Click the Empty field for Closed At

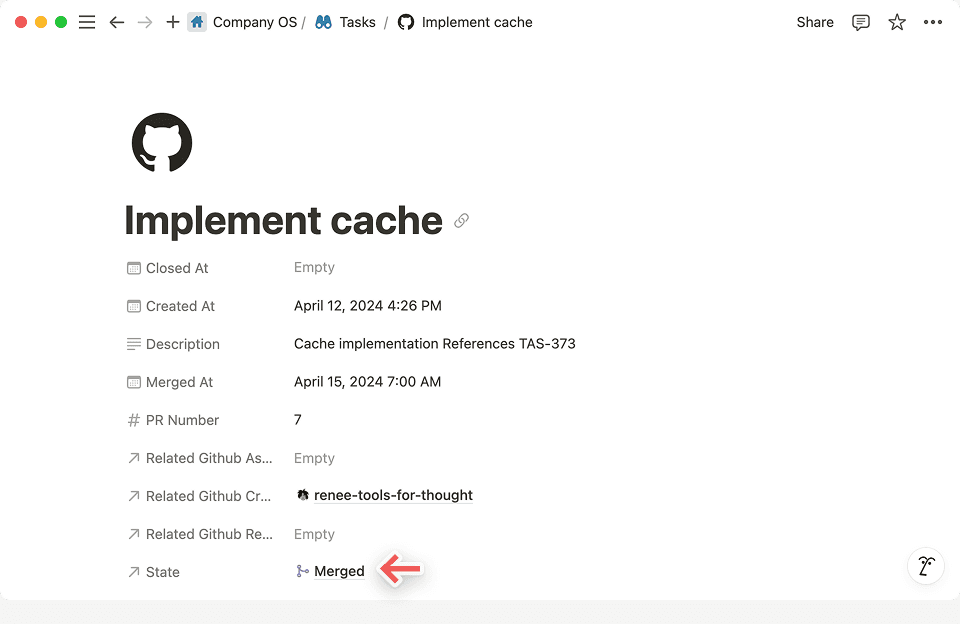(314, 267)
